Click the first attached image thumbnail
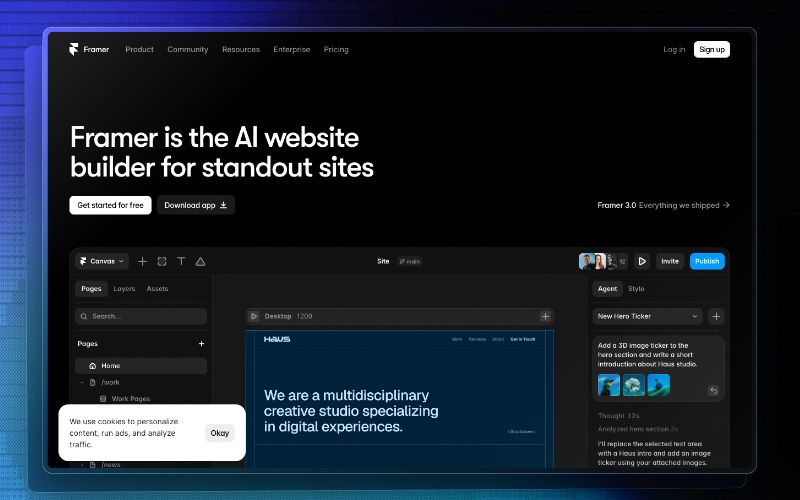This screenshot has height=500, width=800. click(609, 385)
